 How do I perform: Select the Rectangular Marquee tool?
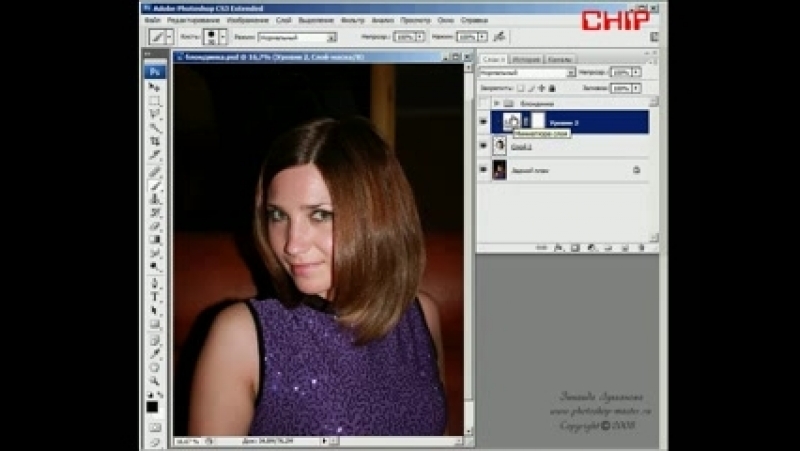(x=155, y=101)
